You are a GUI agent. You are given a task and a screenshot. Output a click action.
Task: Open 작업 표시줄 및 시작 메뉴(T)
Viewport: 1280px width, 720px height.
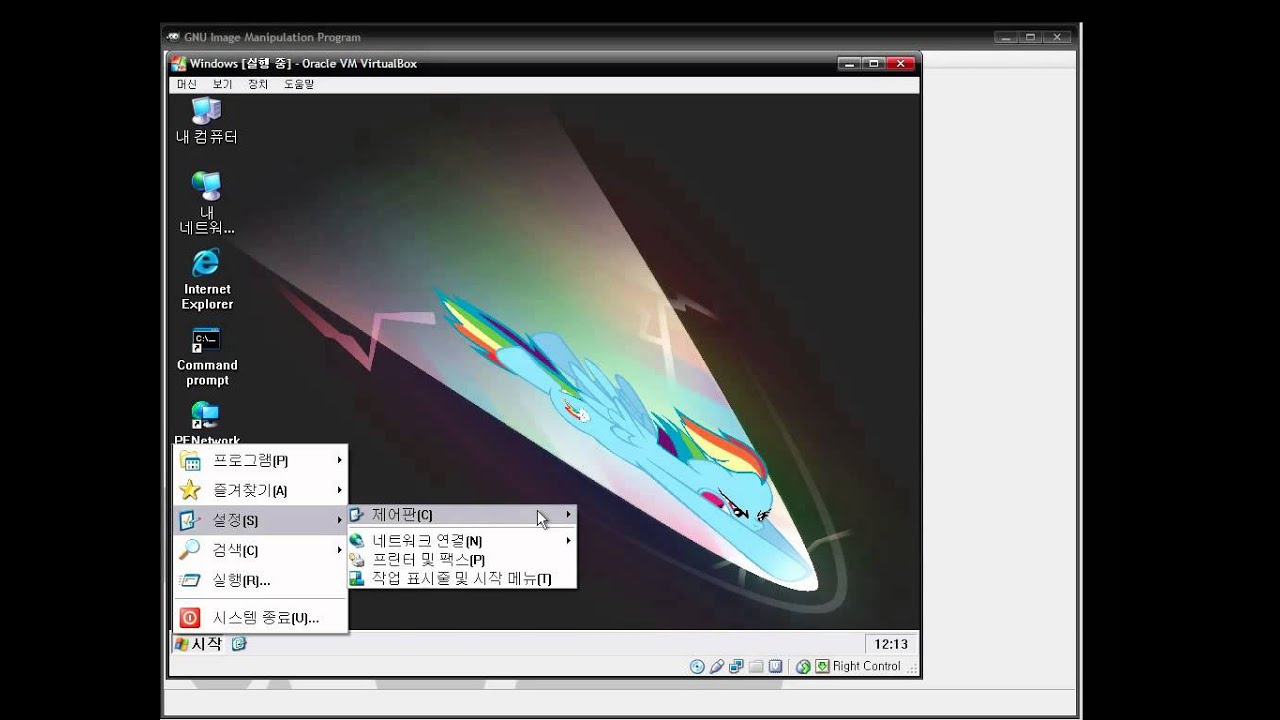pos(462,579)
